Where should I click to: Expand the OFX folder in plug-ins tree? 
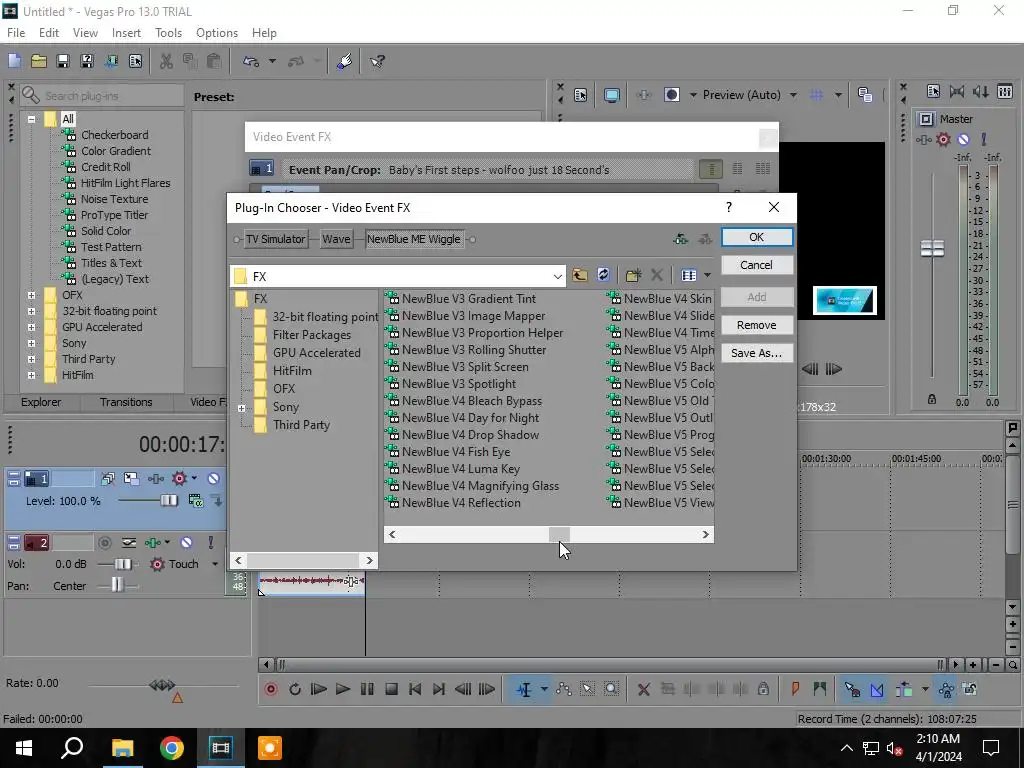click(x=31, y=295)
